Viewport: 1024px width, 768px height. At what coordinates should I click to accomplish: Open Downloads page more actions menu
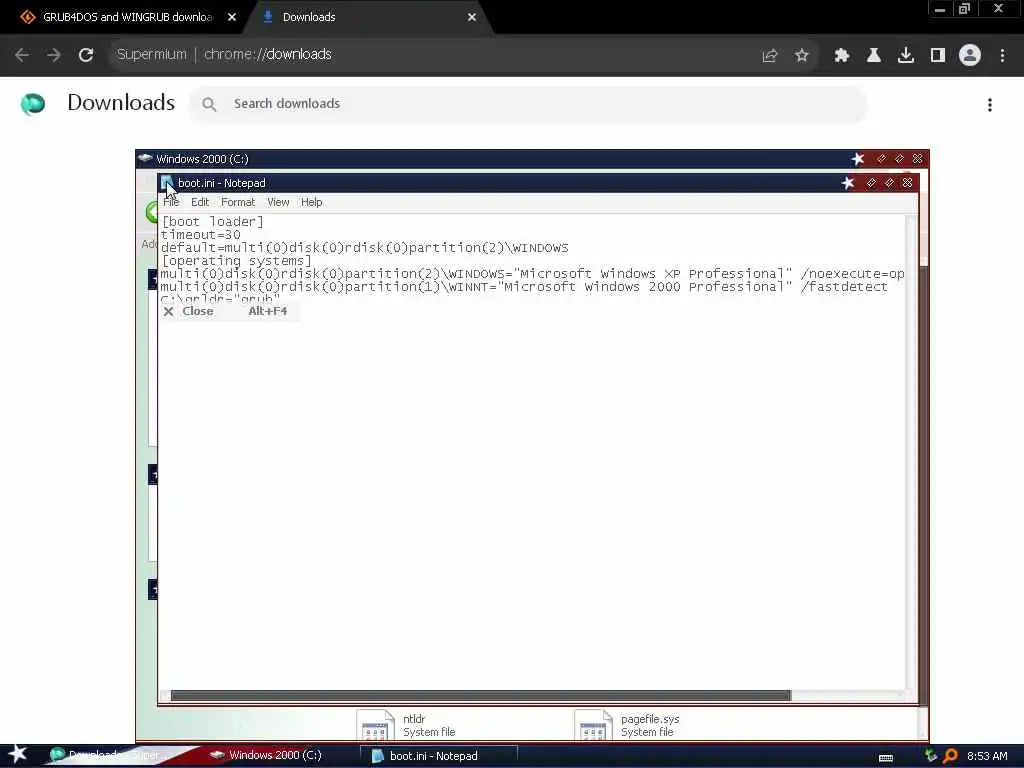tap(990, 104)
